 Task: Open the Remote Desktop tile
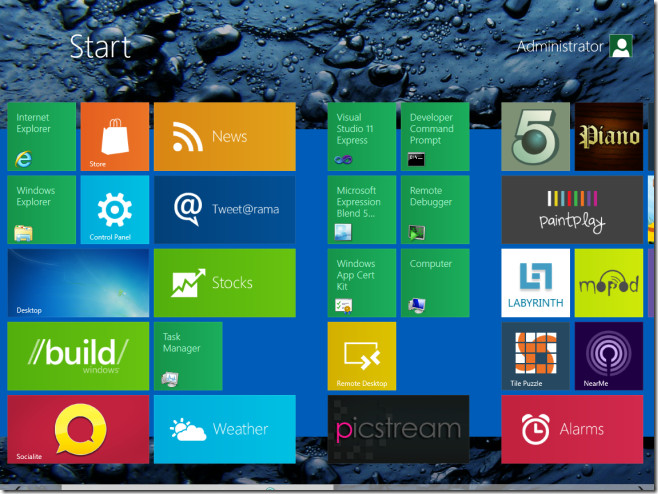click(x=362, y=356)
